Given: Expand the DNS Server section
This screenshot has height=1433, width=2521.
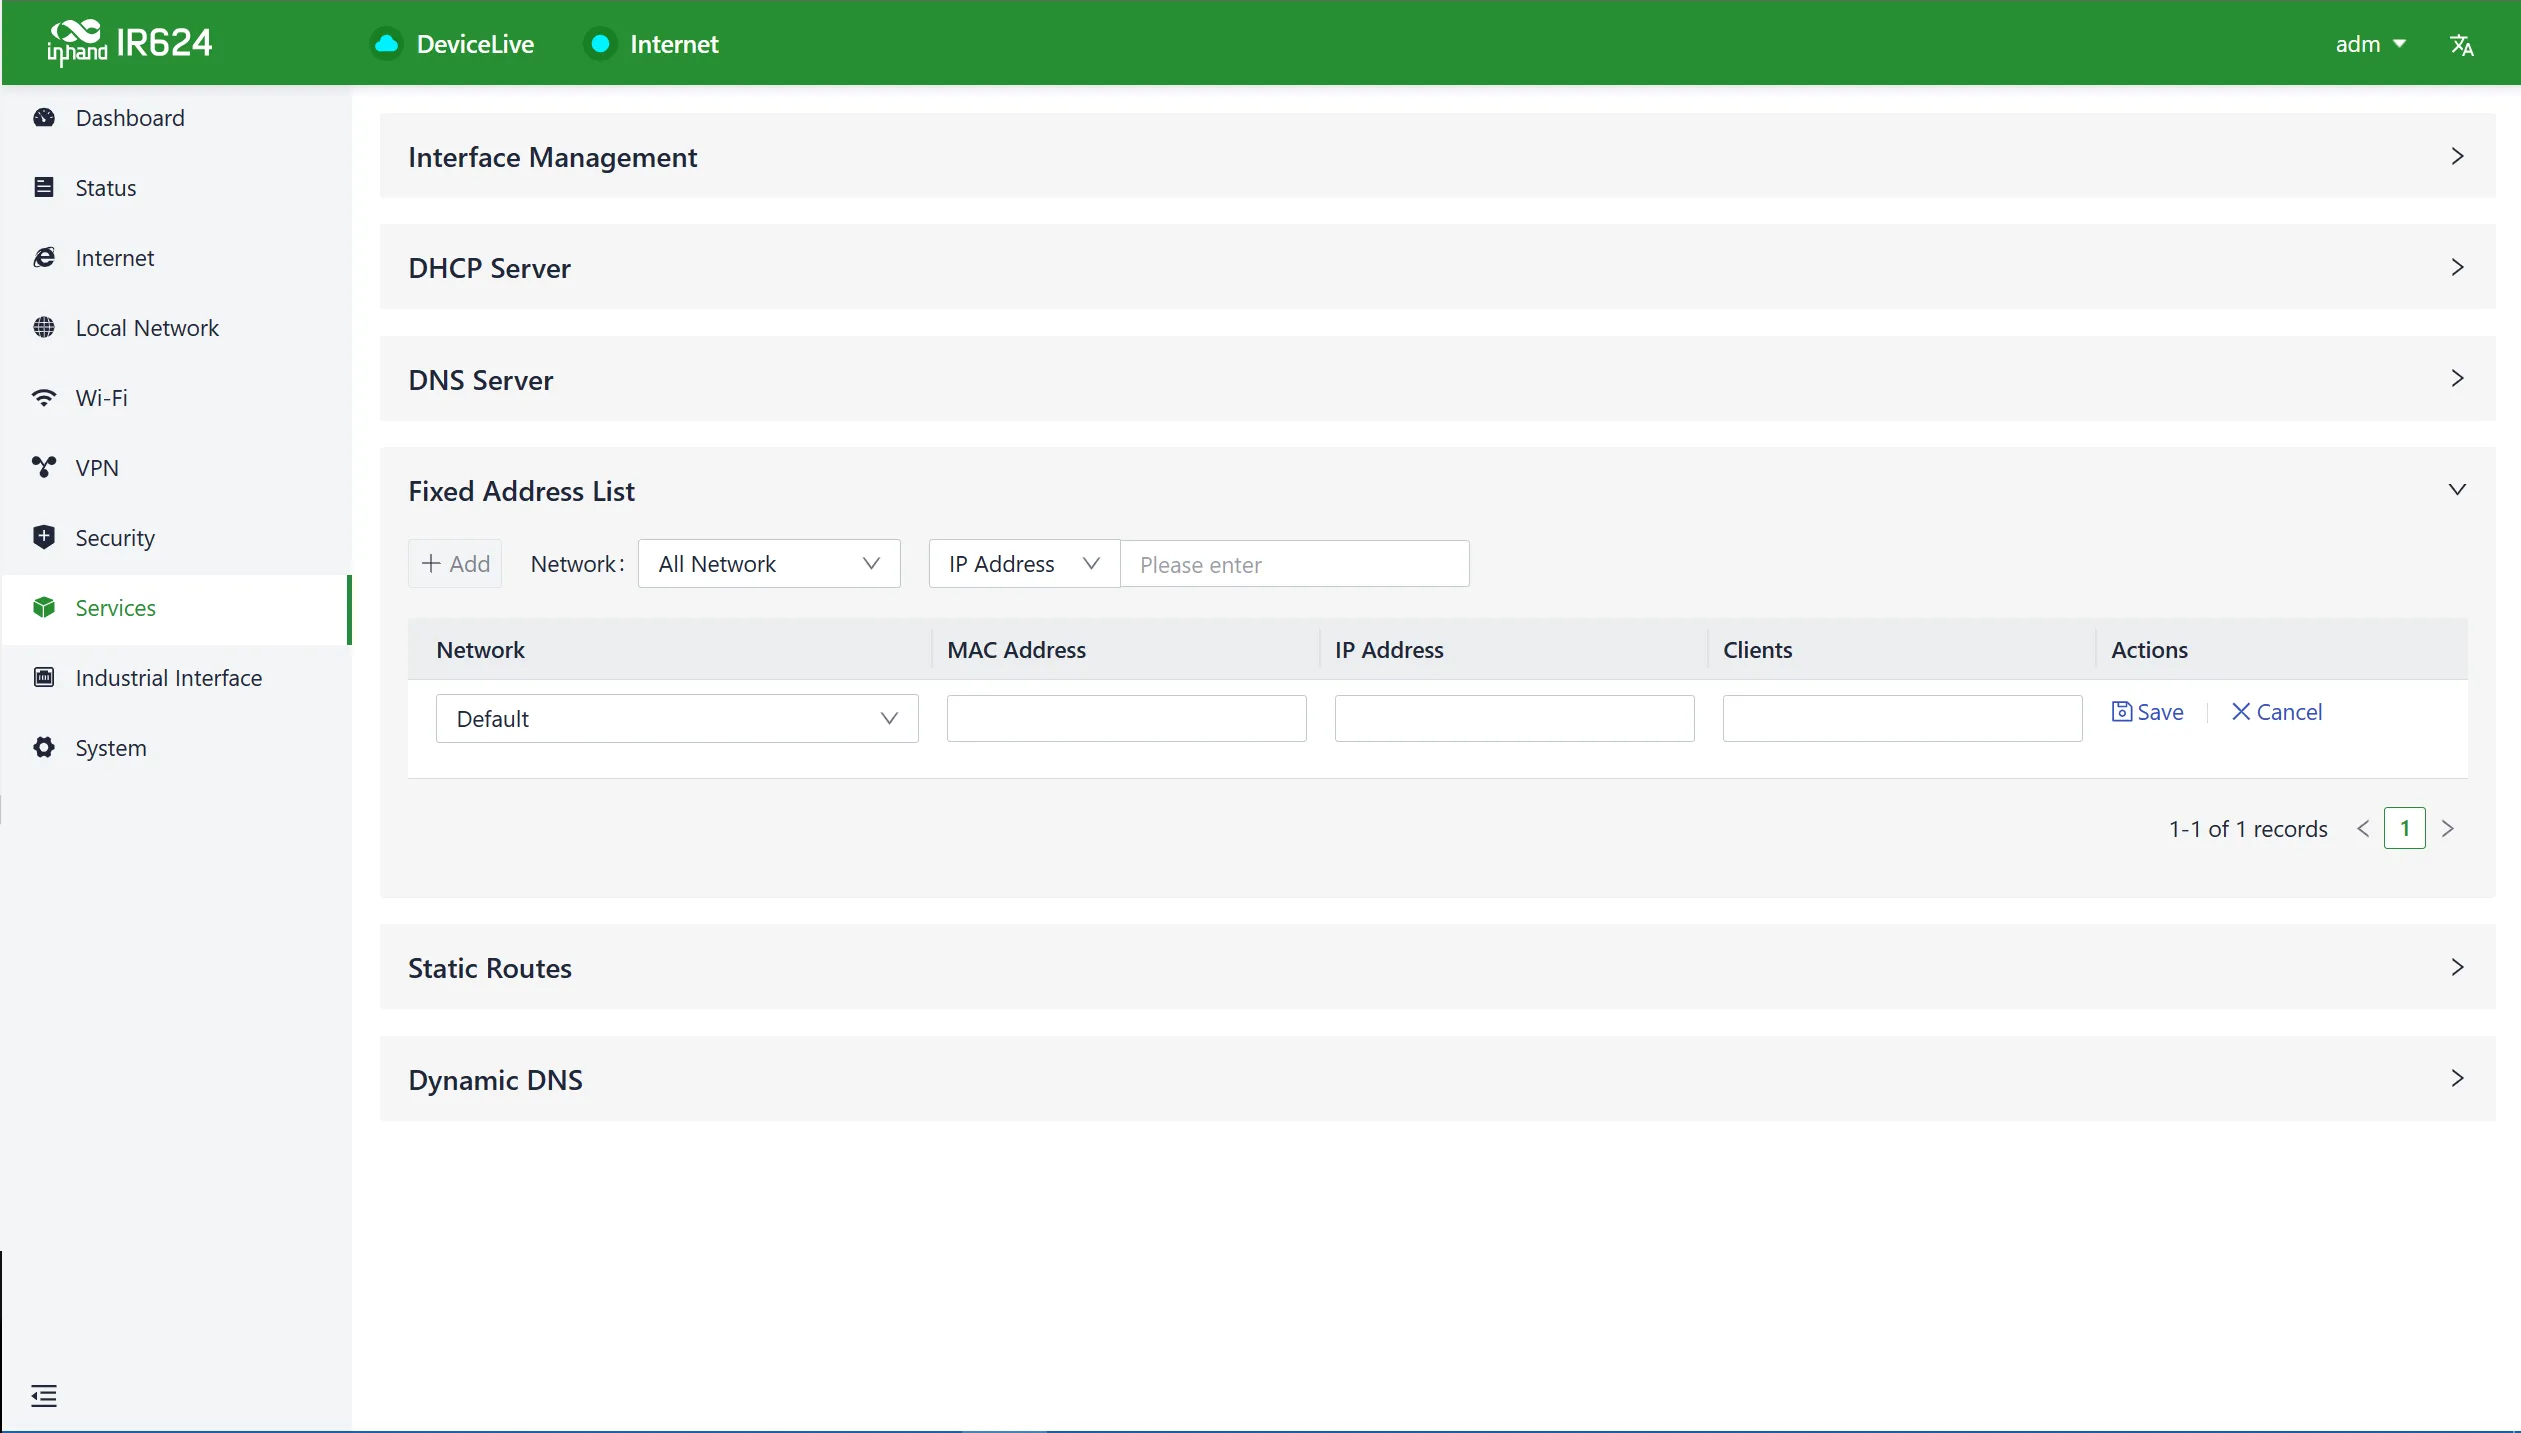Looking at the screenshot, I should 1437,379.
